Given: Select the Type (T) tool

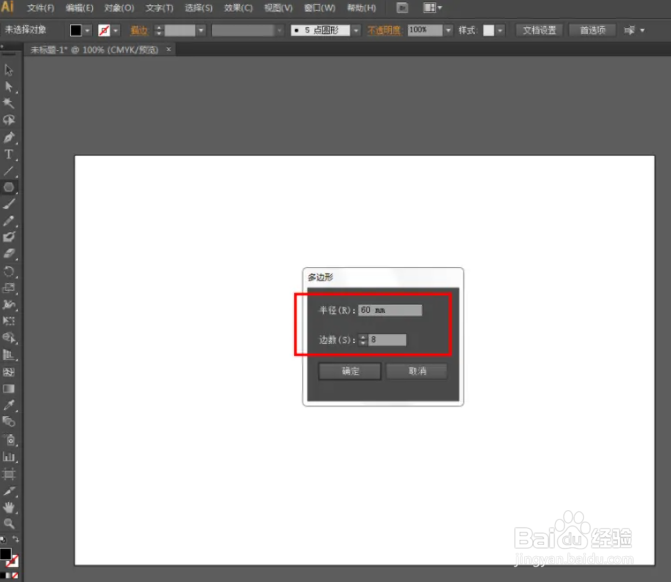Looking at the screenshot, I should coord(9,154).
